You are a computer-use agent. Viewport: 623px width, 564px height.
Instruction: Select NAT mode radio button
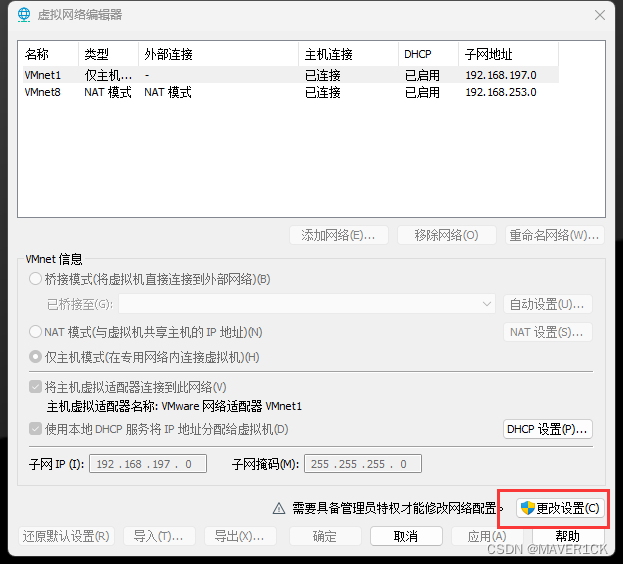point(35,332)
